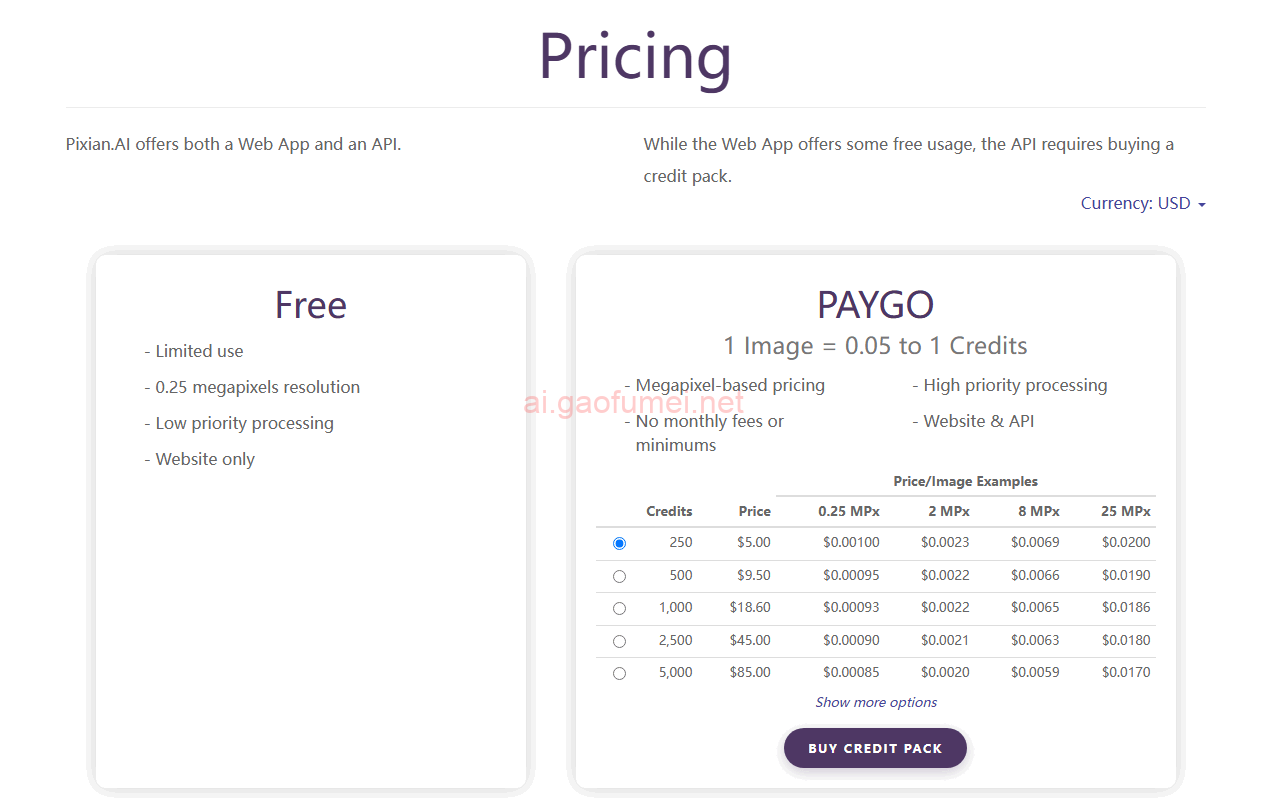Click the $9.50 price cell

[754, 575]
